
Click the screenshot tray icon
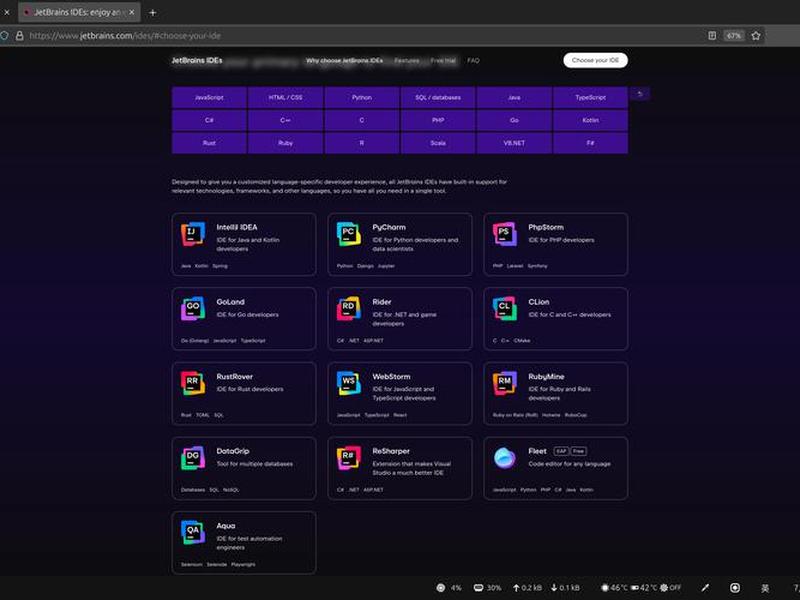pyautogui.click(x=735, y=588)
